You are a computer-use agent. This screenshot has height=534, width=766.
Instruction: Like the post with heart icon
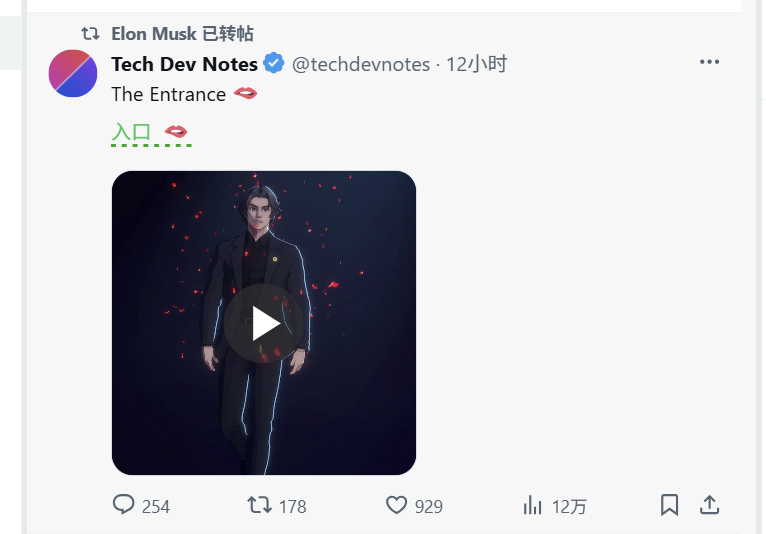click(x=396, y=505)
